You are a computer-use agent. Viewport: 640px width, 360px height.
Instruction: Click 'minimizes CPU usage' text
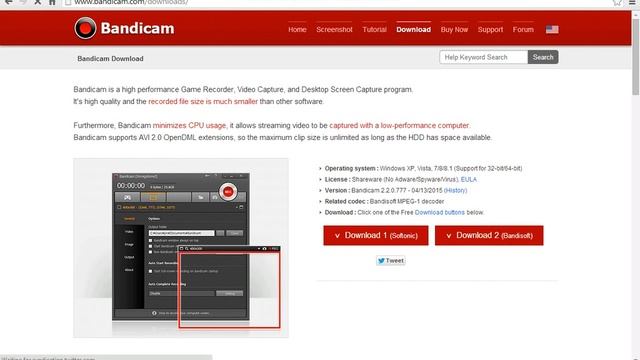(x=189, y=125)
